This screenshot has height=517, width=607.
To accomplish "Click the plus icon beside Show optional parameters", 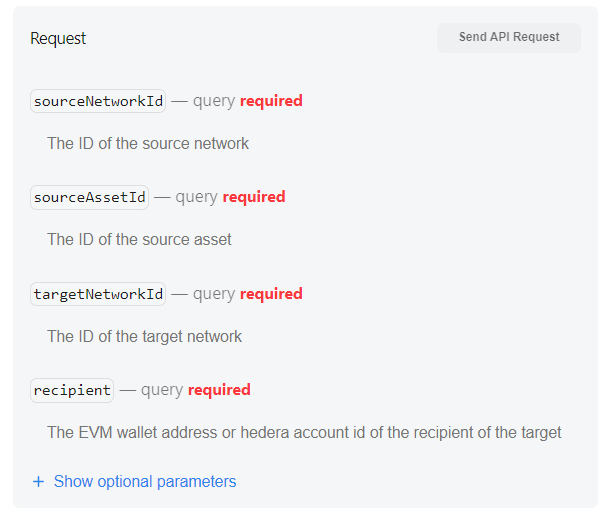I will tap(39, 482).
